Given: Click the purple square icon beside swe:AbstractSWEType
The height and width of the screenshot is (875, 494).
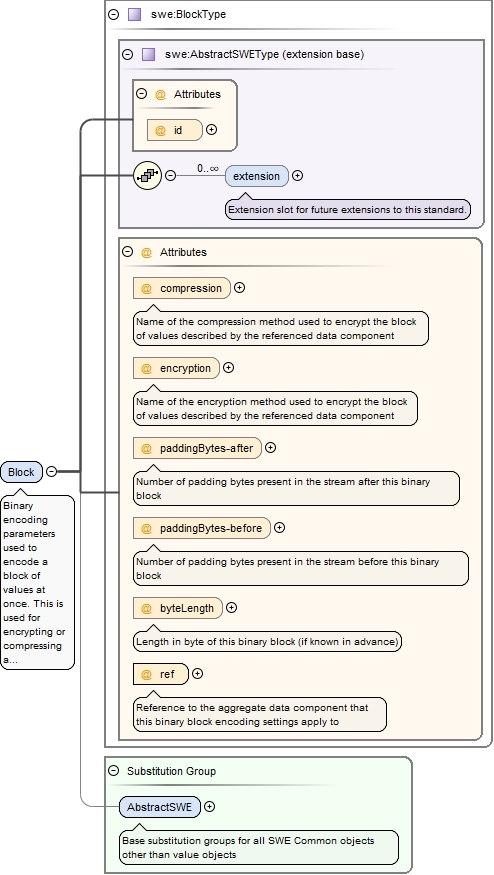Looking at the screenshot, I should [148, 54].
